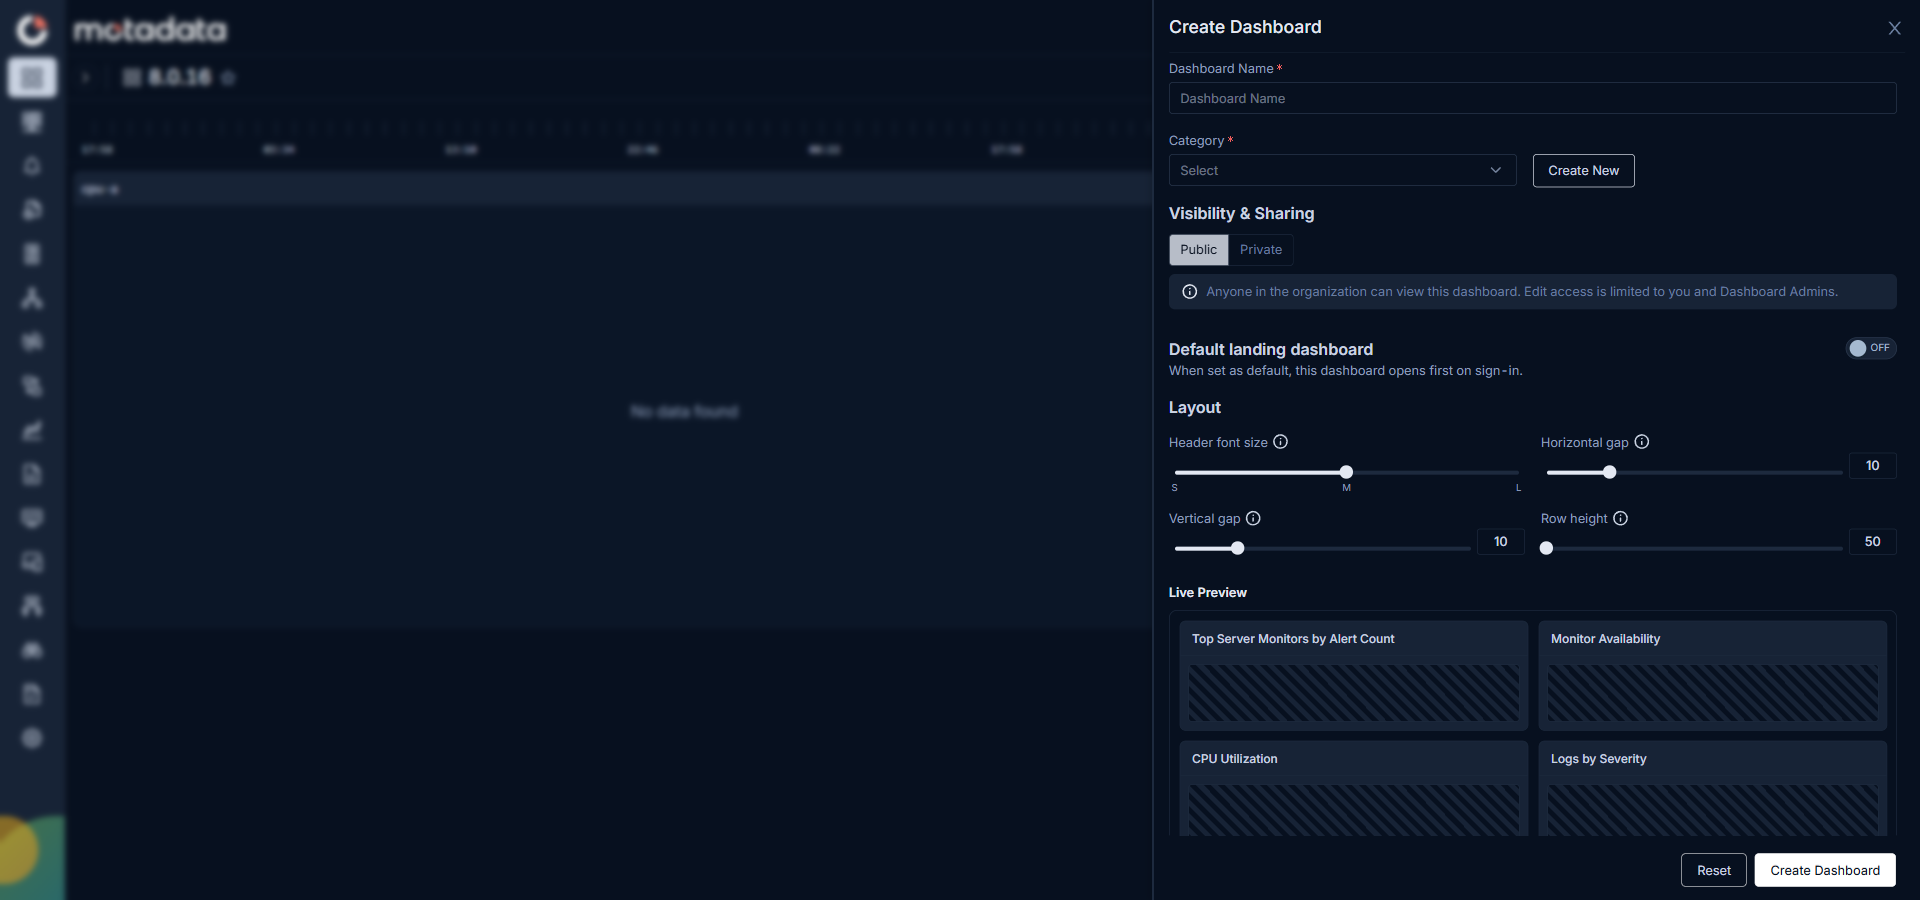1920x900 pixels.
Task: Click the info icon beside Row height
Action: tap(1620, 518)
